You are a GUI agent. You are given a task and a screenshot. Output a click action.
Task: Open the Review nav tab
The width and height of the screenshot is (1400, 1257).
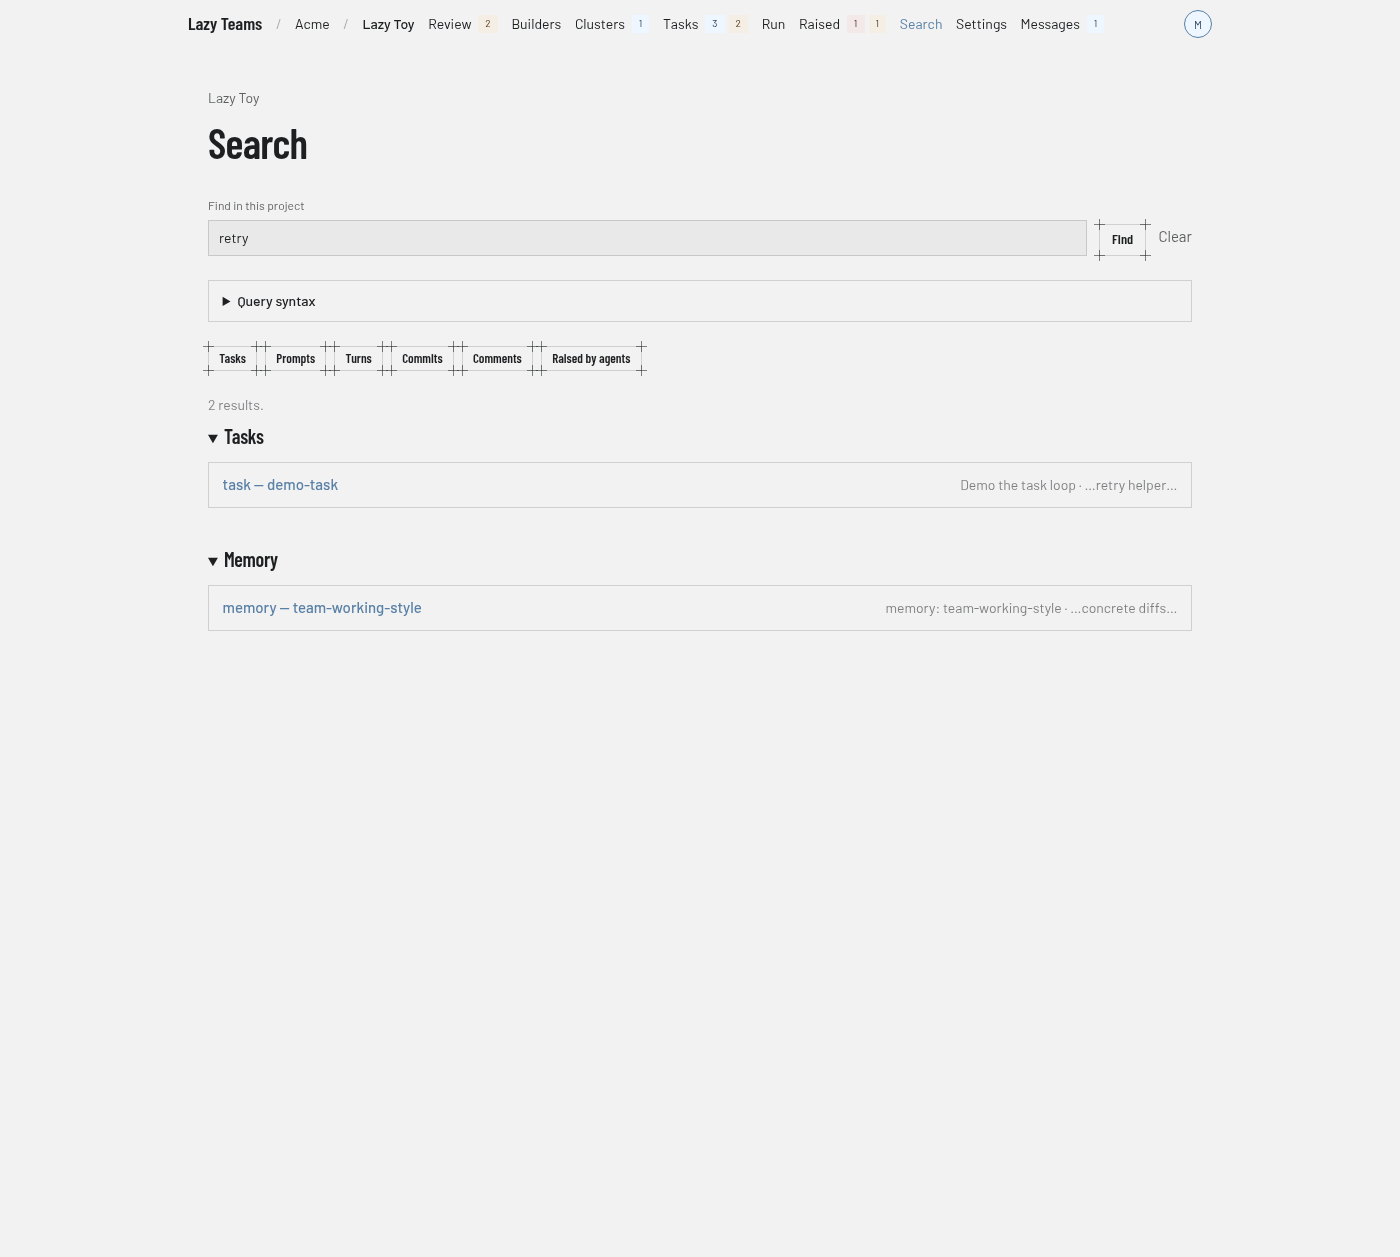449,24
